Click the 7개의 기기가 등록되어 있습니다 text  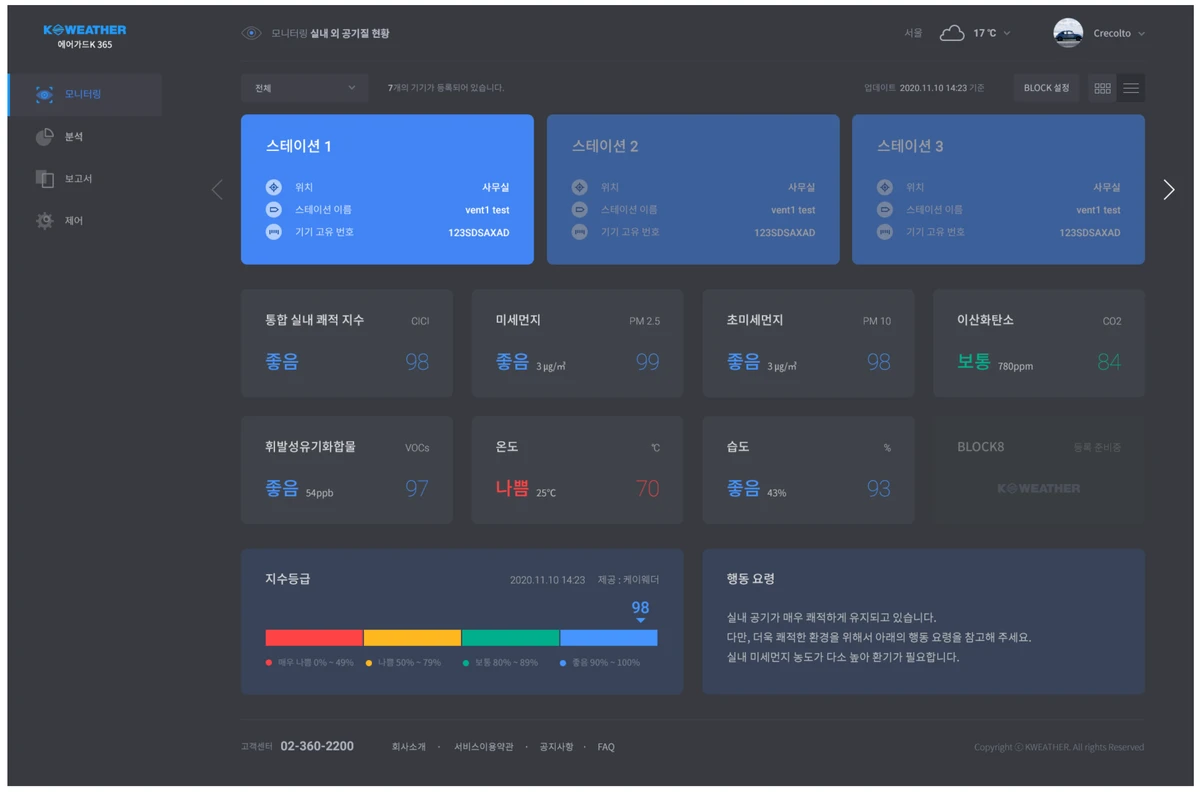coord(446,88)
